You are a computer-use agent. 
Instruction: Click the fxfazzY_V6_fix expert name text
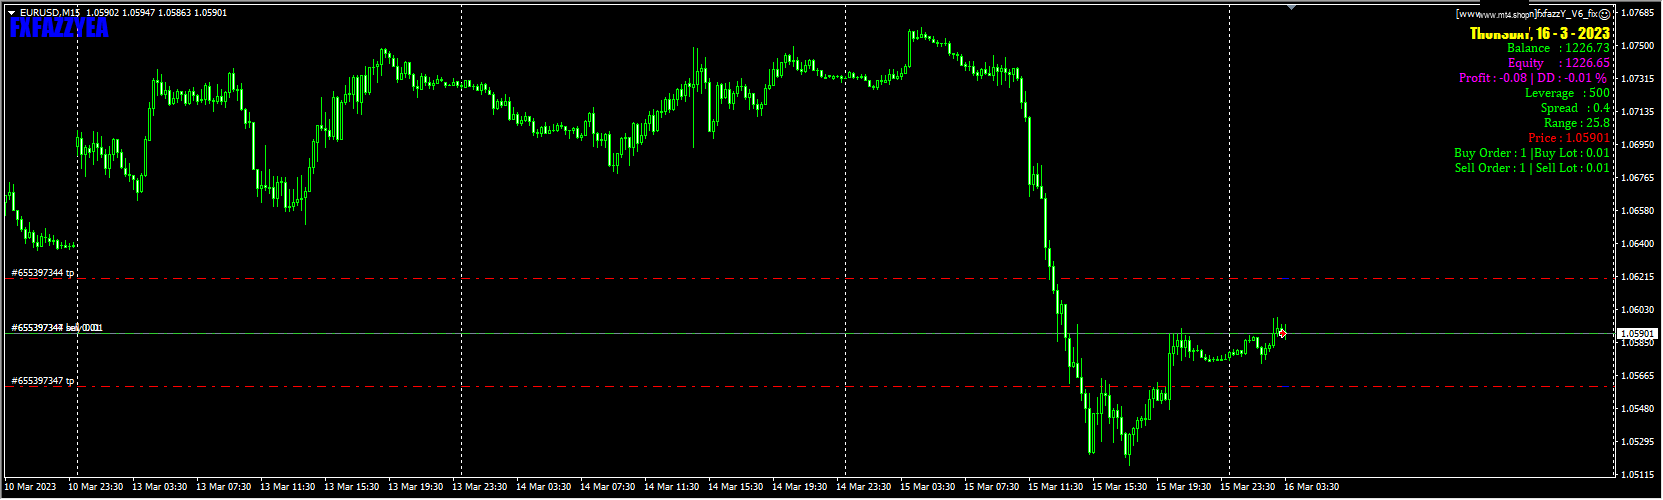1567,14
